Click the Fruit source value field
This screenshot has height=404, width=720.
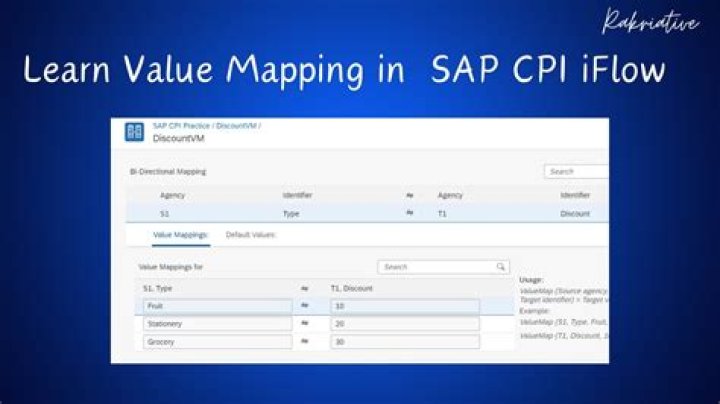point(218,306)
